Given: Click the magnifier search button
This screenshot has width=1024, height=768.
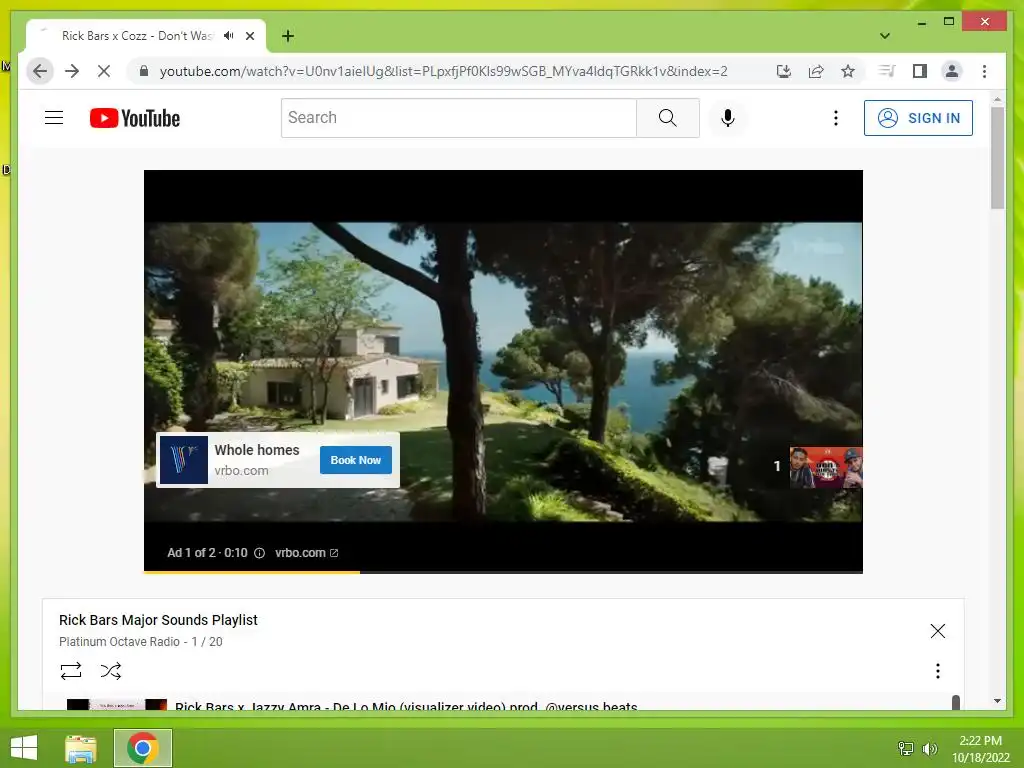Looking at the screenshot, I should pyautogui.click(x=667, y=118).
